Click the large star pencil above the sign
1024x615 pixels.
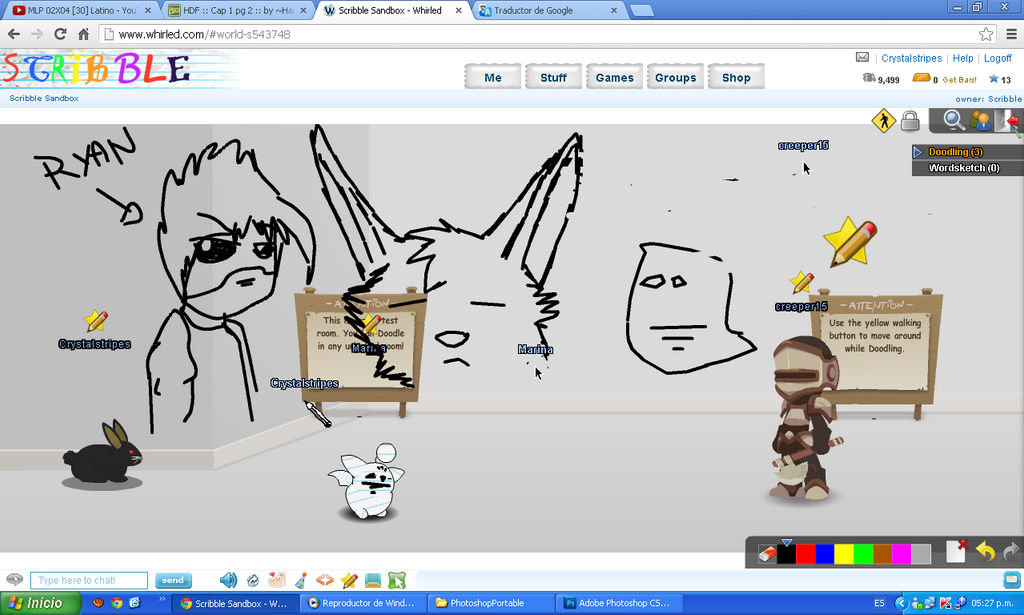850,242
